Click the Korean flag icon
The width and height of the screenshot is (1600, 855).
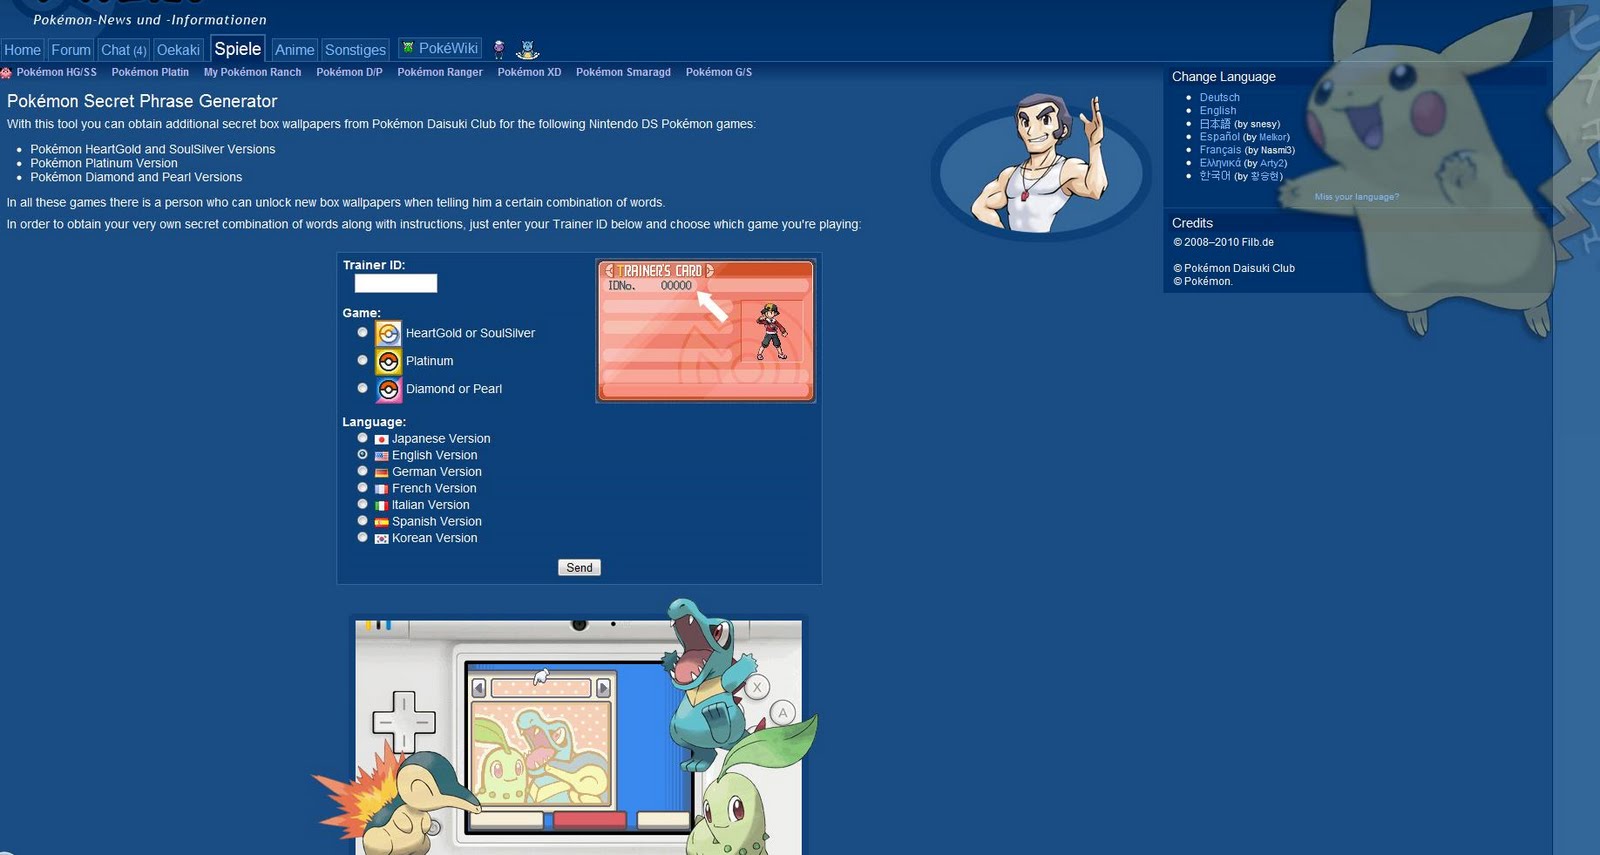pos(381,539)
